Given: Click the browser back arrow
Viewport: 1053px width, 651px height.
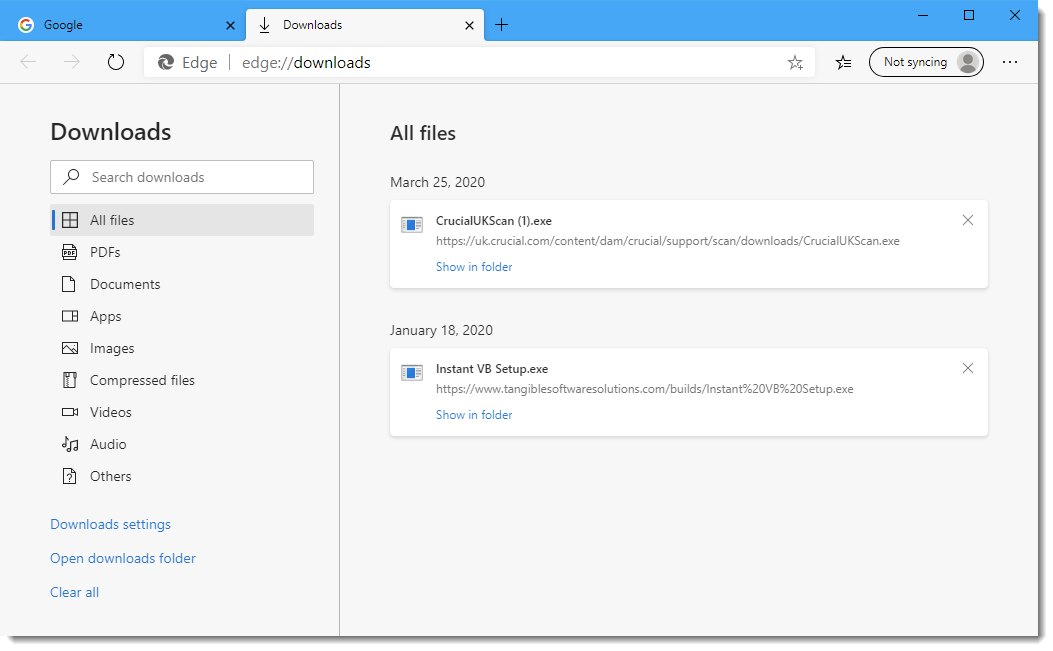Looking at the screenshot, I should pyautogui.click(x=28, y=62).
